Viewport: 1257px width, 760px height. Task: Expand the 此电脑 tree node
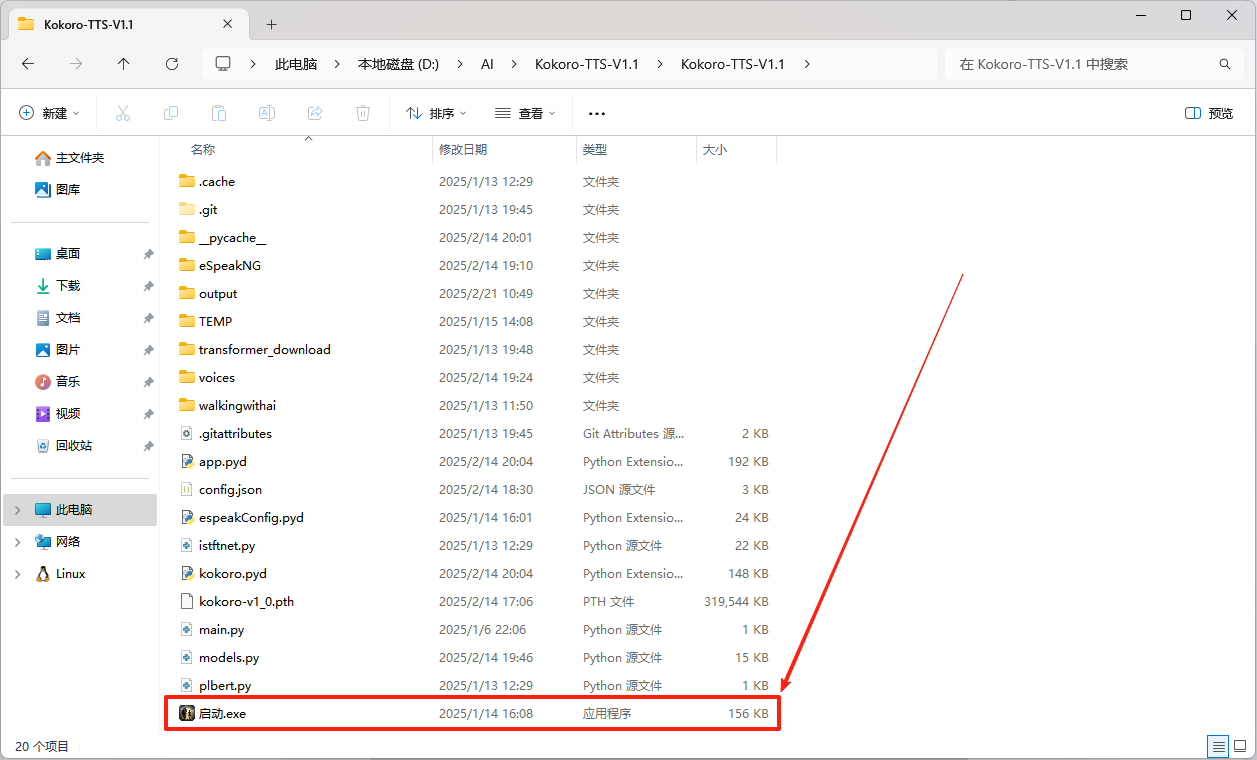[17, 510]
